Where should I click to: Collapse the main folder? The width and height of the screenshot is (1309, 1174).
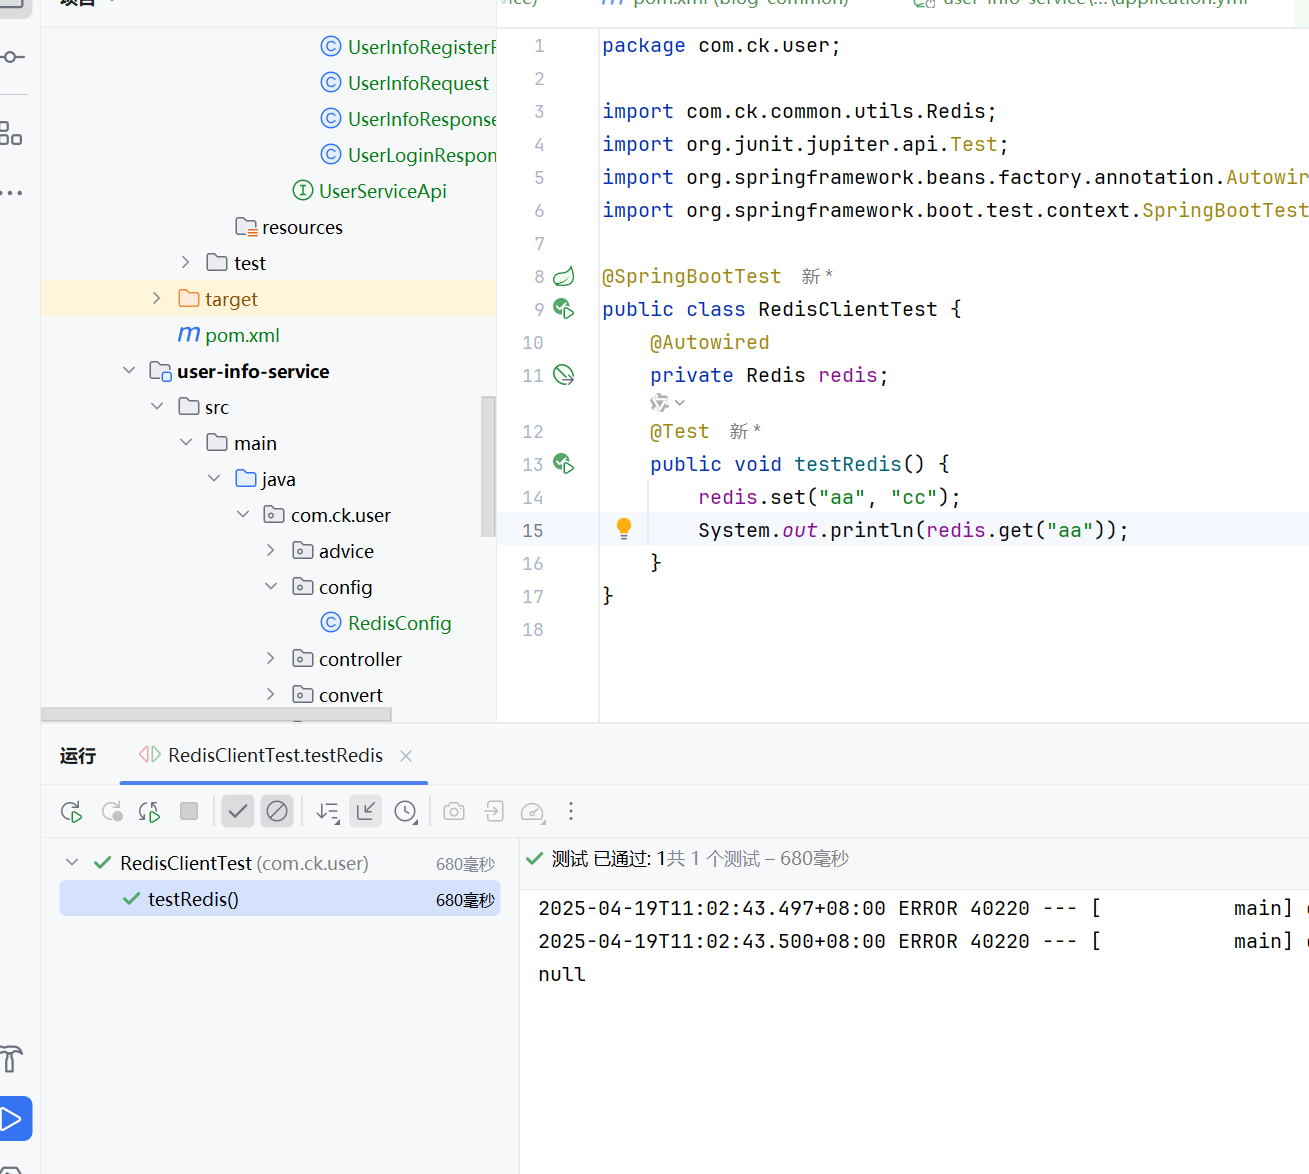[186, 442]
